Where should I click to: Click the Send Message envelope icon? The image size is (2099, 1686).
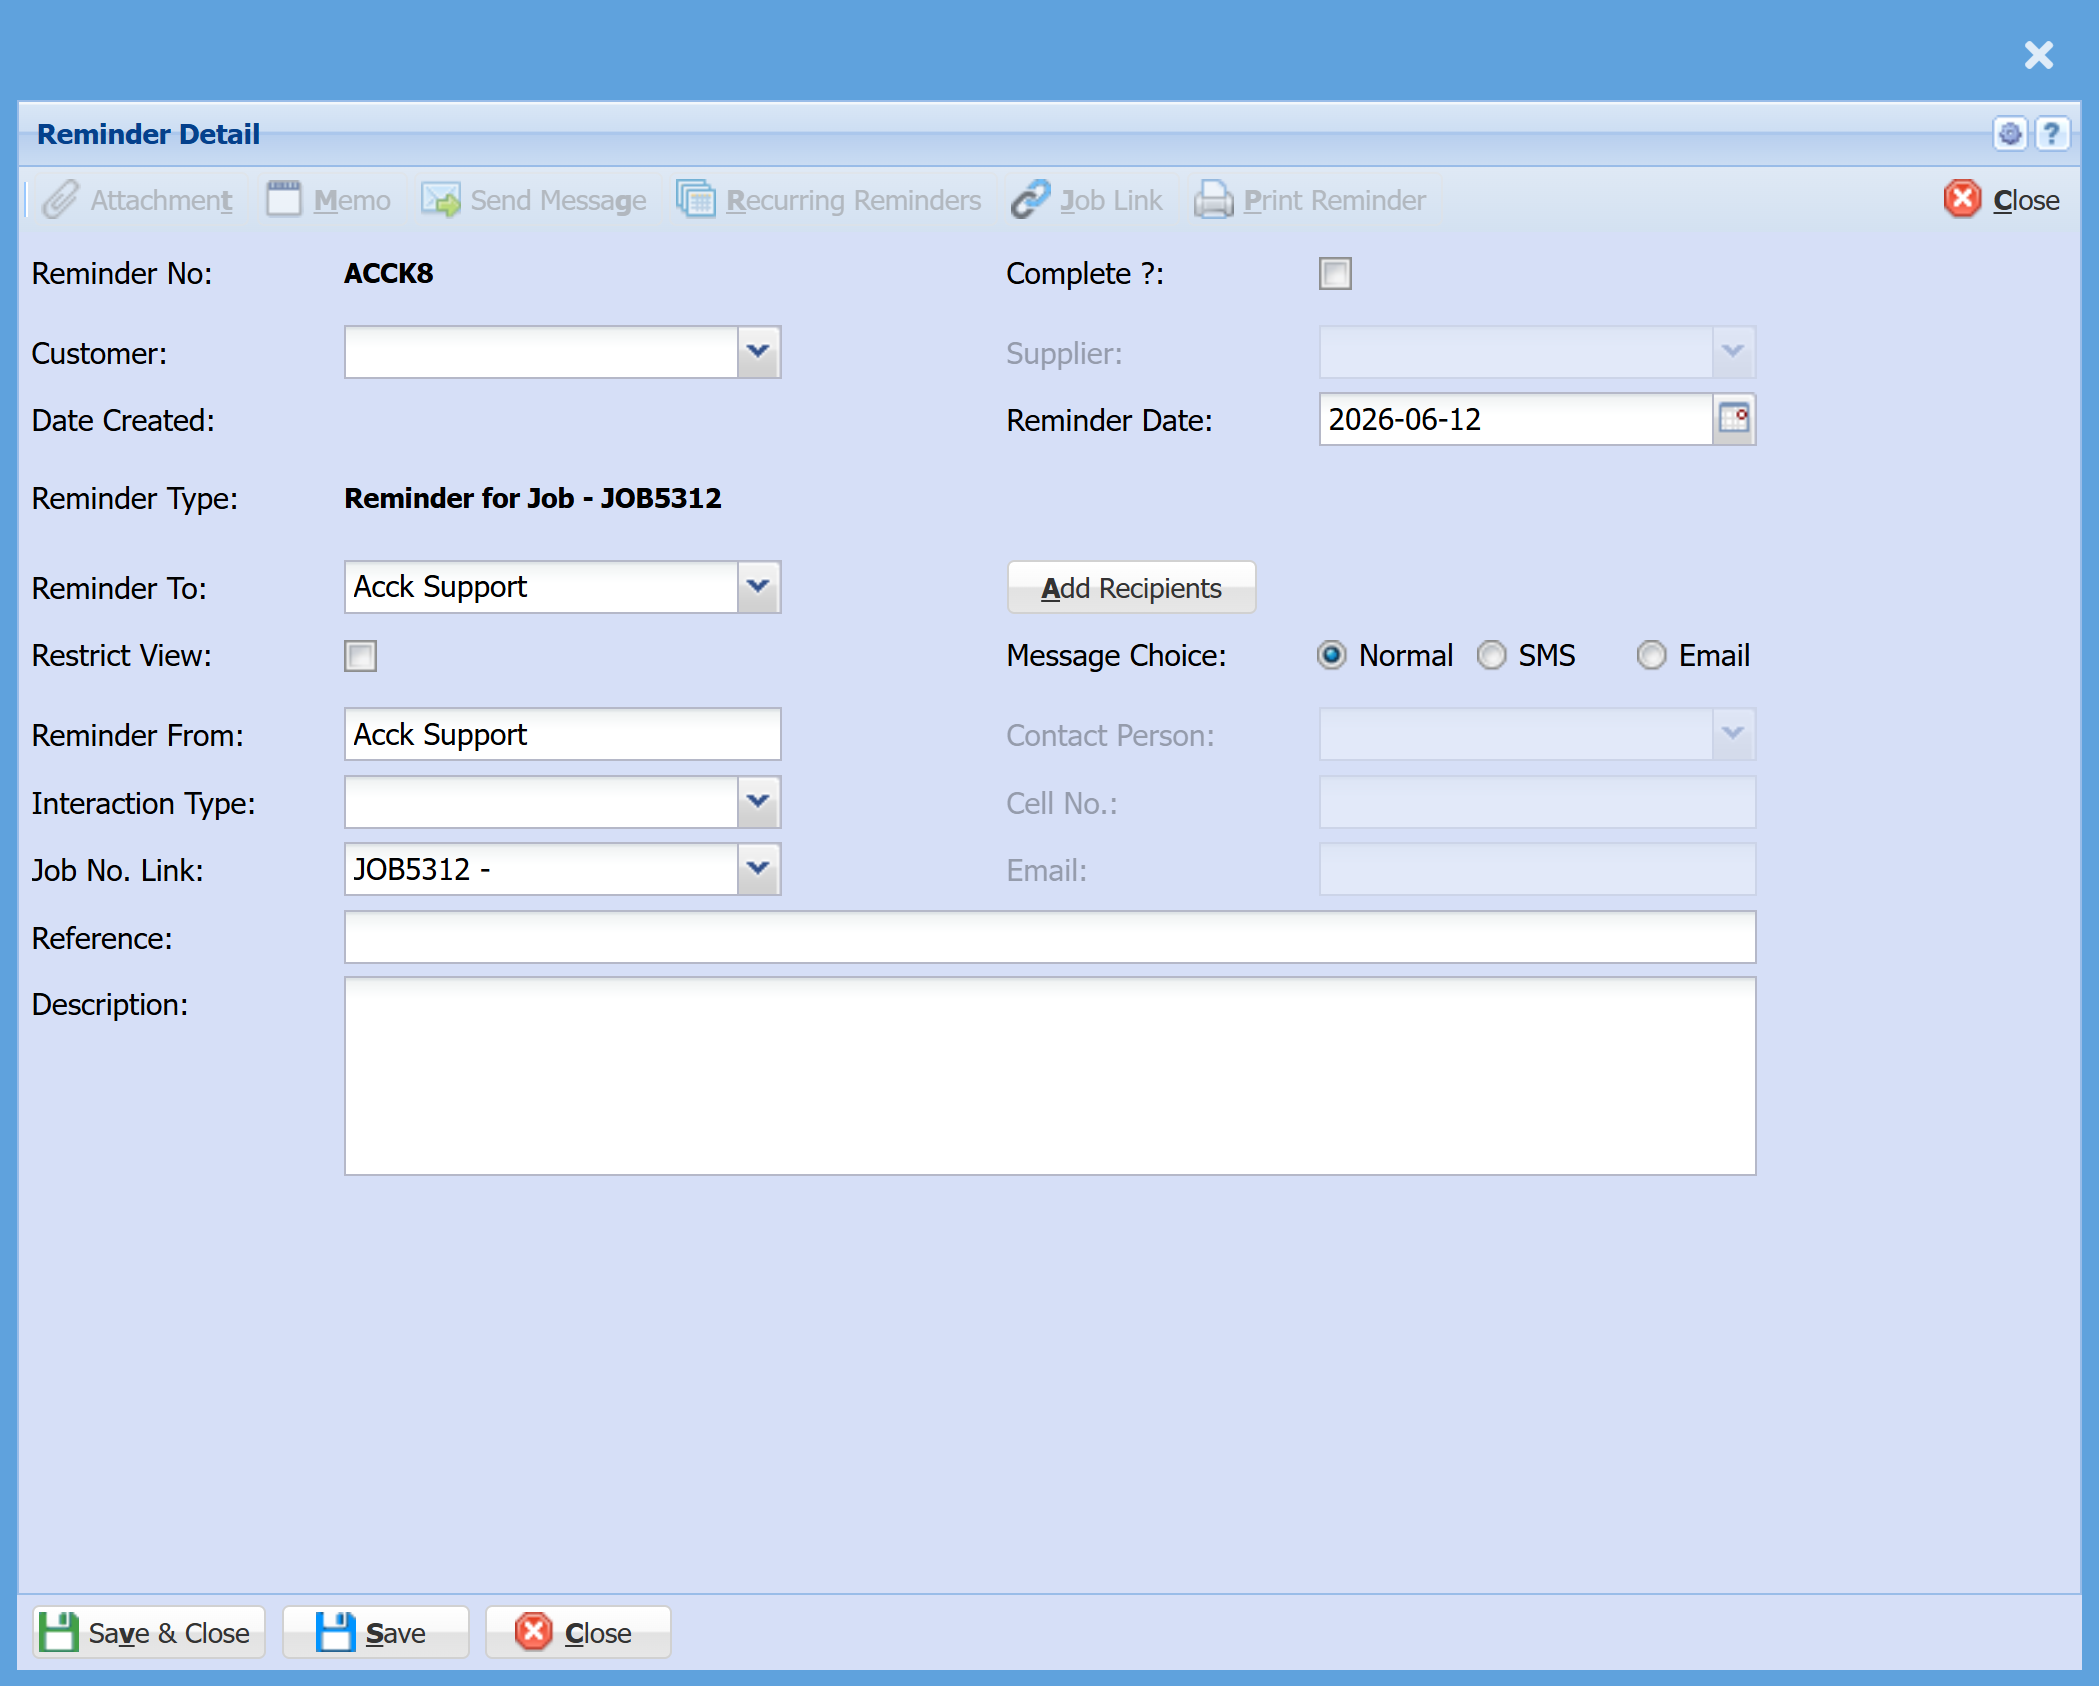coord(440,200)
